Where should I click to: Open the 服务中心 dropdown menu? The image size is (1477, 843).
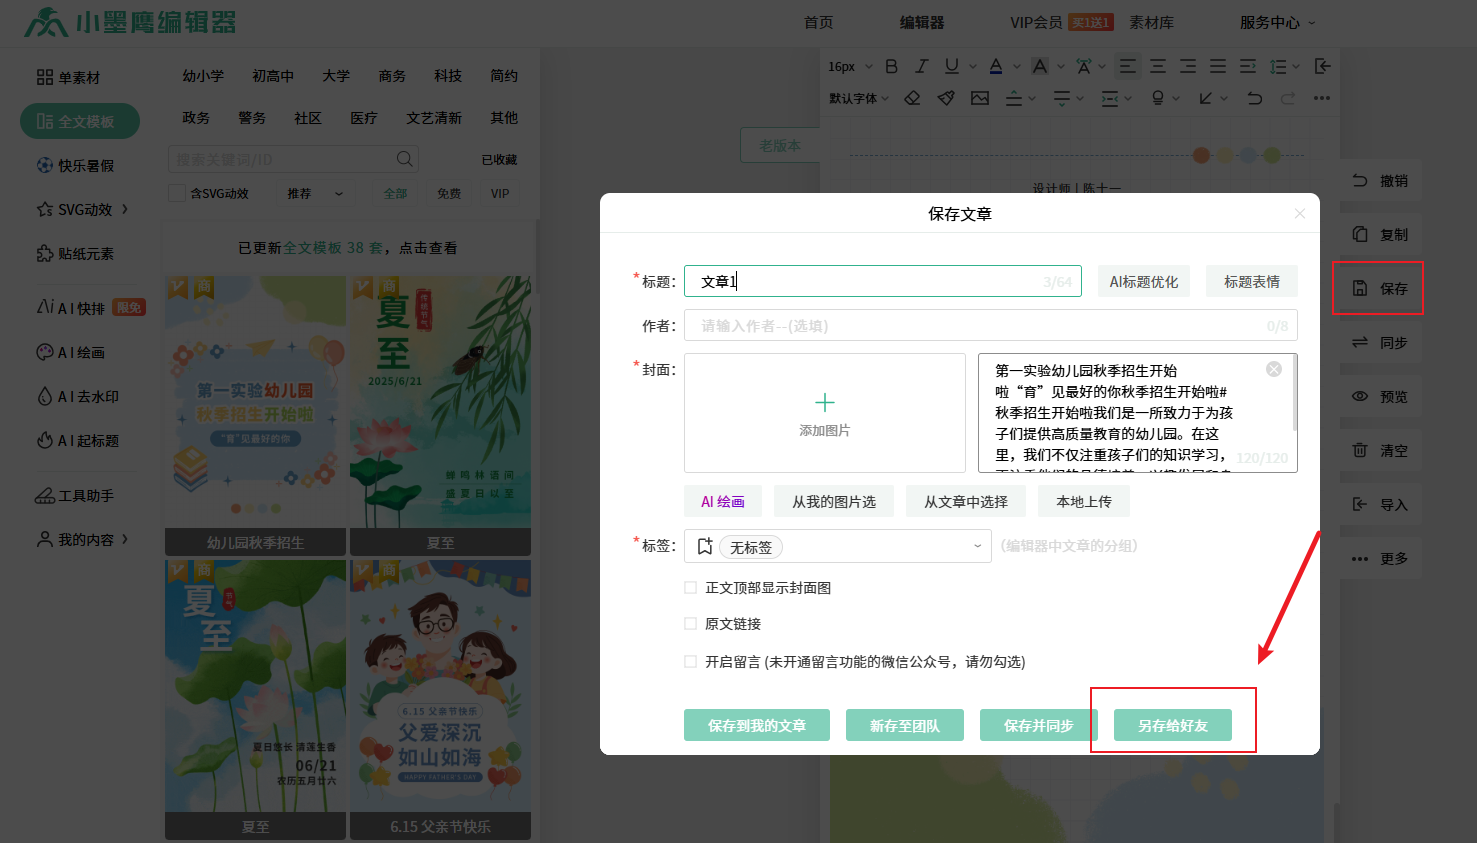[x=1278, y=22]
